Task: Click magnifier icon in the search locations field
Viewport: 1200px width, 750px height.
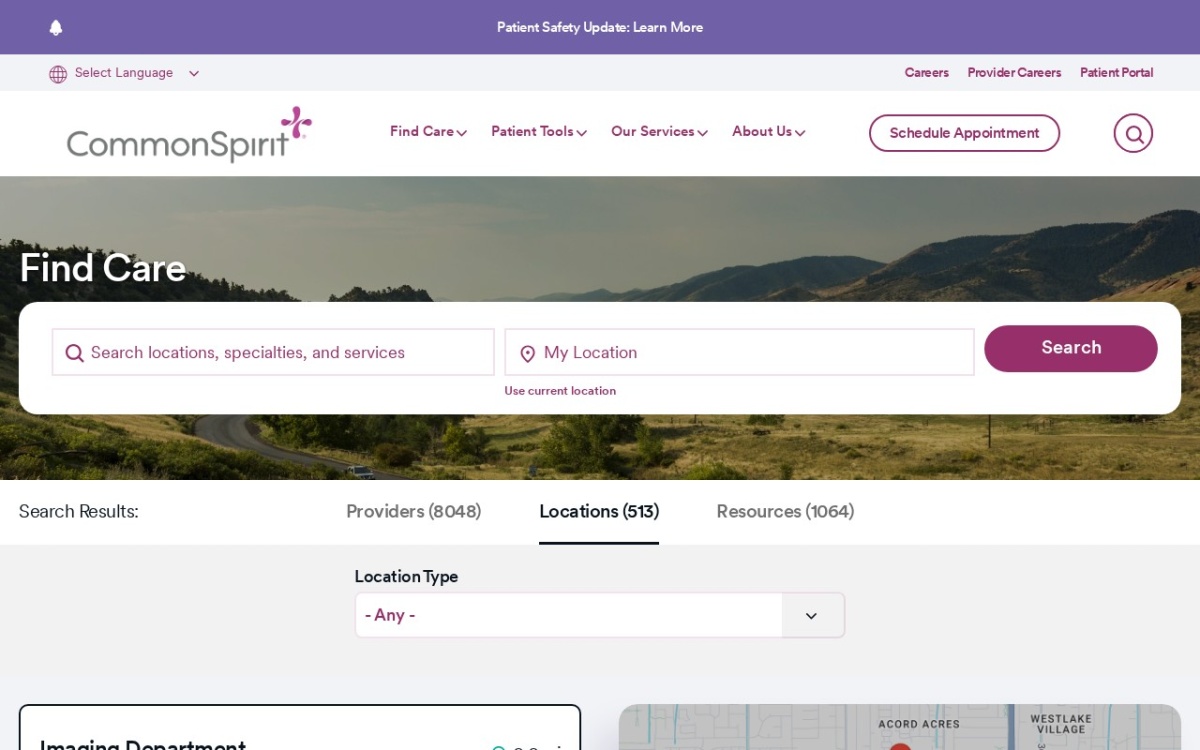Action: pyautogui.click(x=74, y=353)
